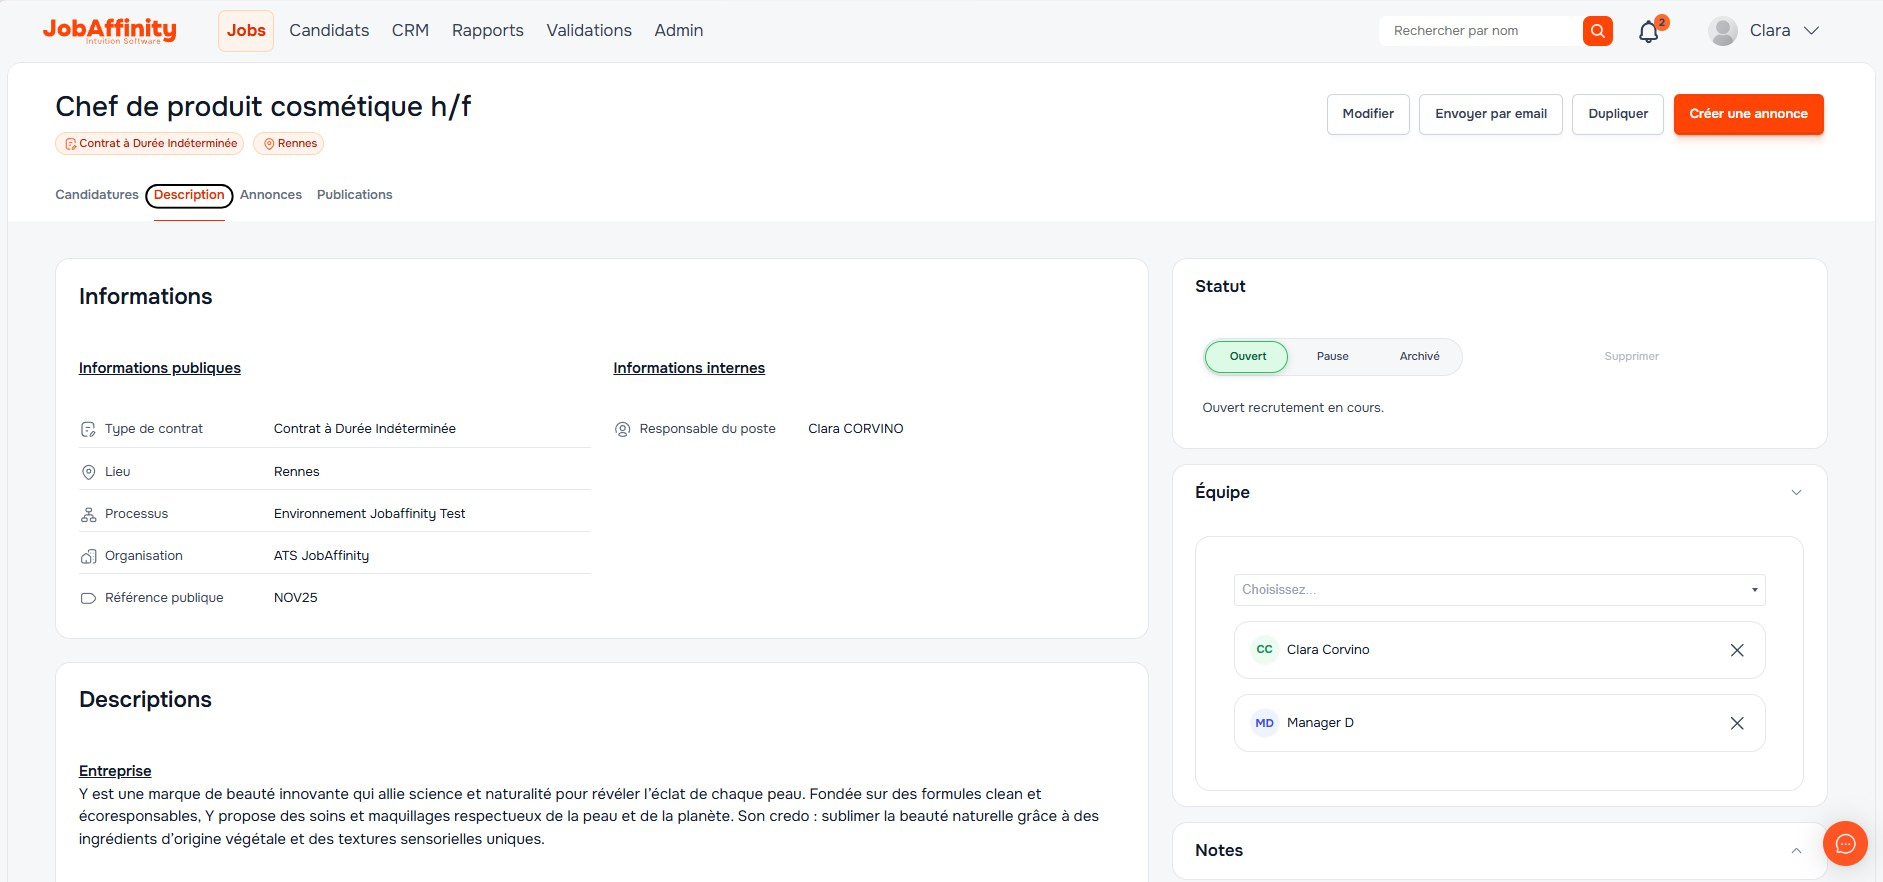Click the CC avatar badge
Viewport: 1883px width, 882px height.
(x=1265, y=650)
